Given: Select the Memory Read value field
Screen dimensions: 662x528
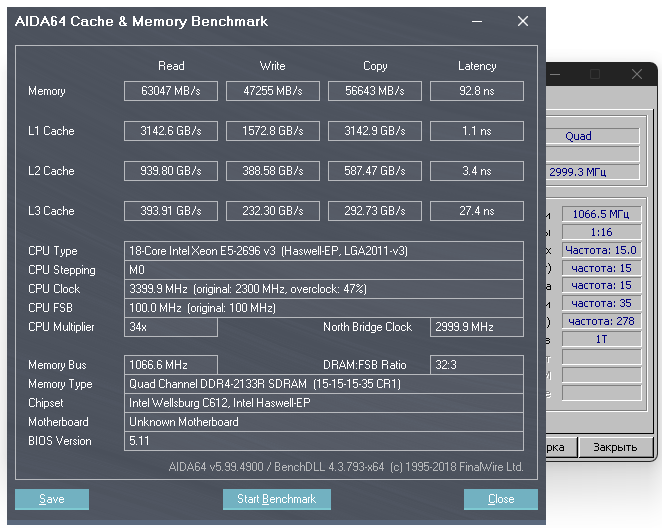Looking at the screenshot, I should (x=171, y=91).
